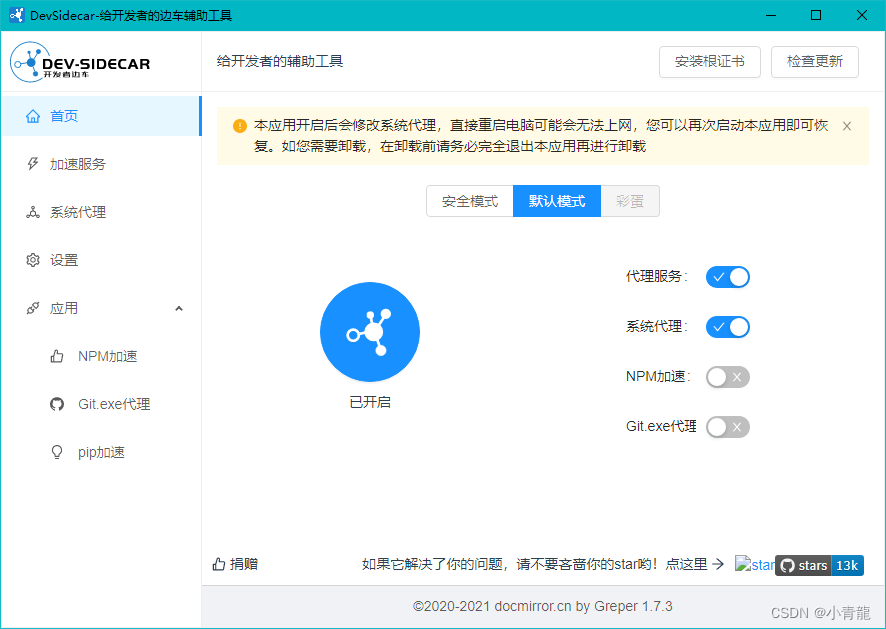Click the lightning bolt icon for 加速服务

coord(33,164)
